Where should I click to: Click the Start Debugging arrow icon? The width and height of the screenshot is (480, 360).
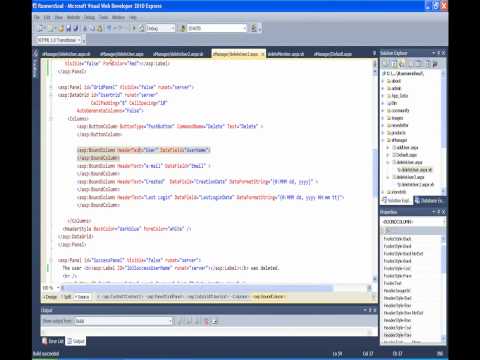(134, 28)
